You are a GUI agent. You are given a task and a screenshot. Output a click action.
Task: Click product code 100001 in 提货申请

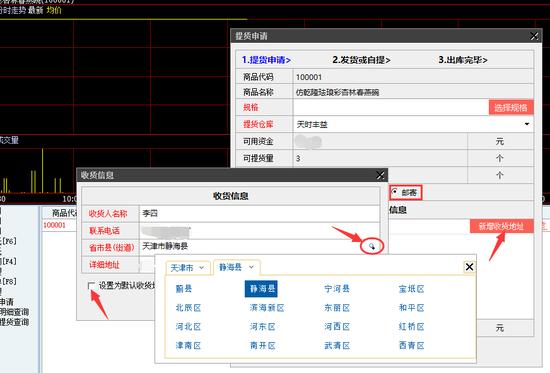309,77
